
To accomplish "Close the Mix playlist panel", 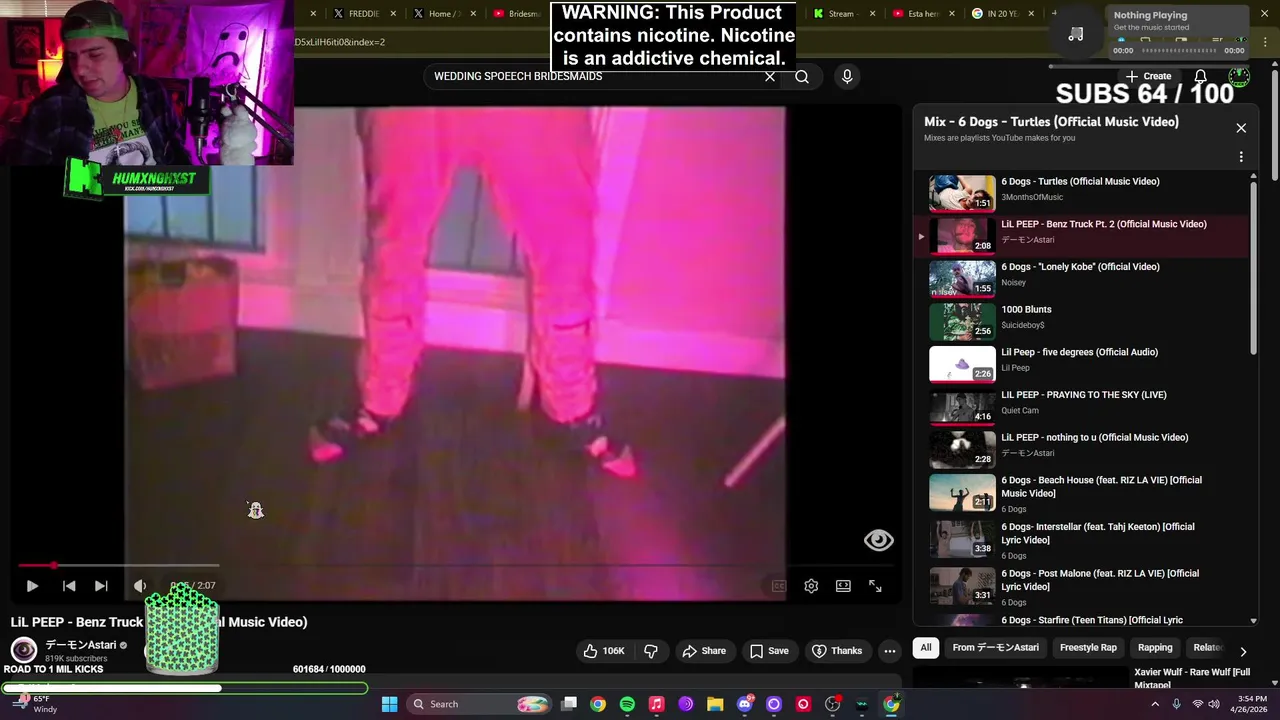I will (x=1241, y=128).
